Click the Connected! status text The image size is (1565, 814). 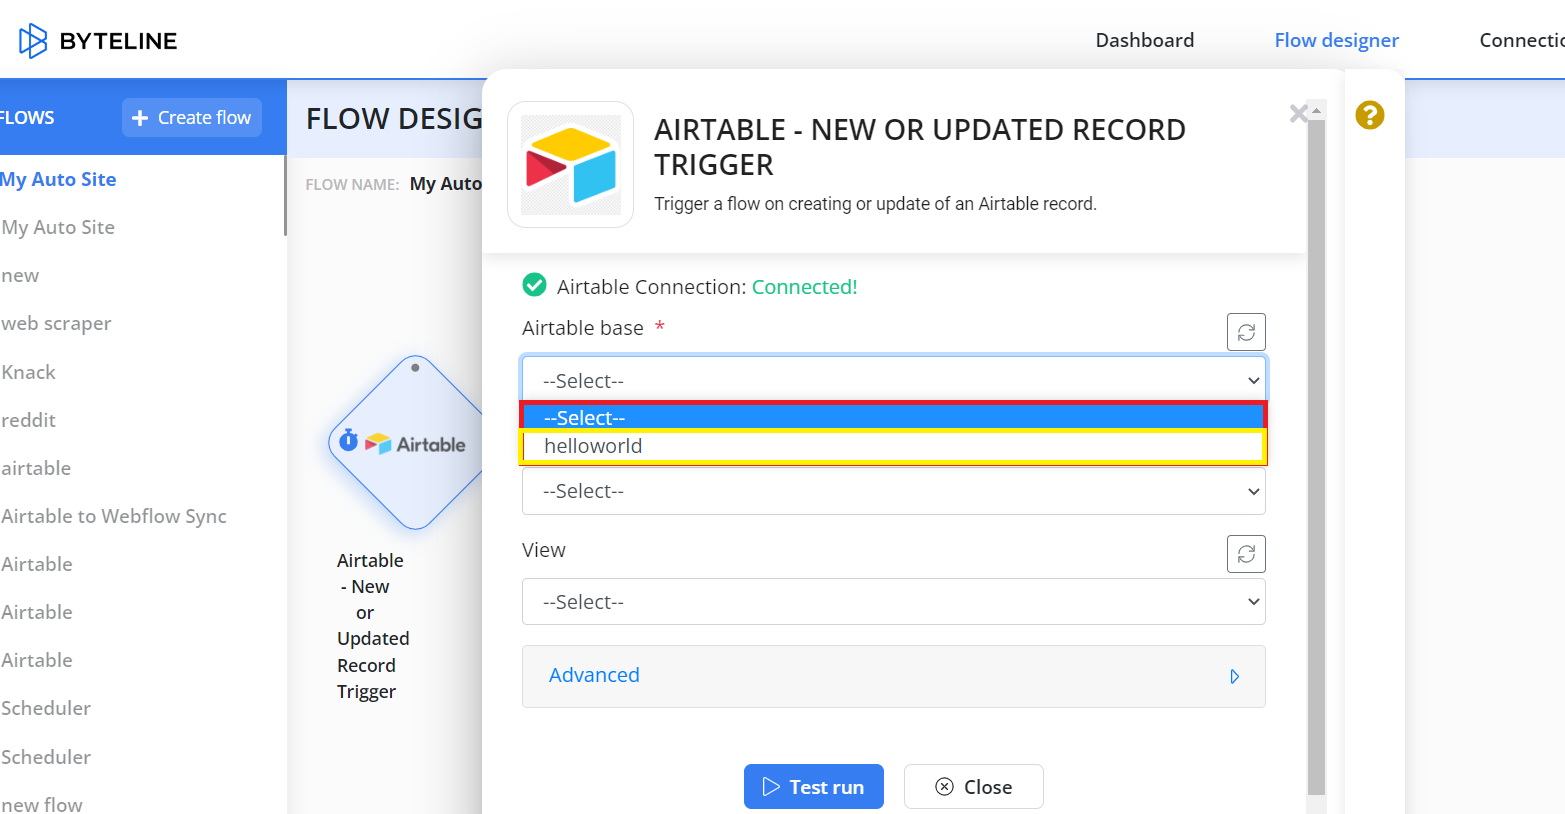click(805, 287)
